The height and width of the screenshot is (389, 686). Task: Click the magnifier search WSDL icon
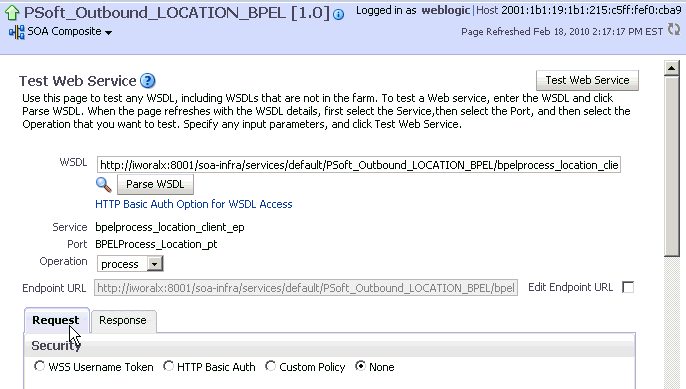pos(104,185)
